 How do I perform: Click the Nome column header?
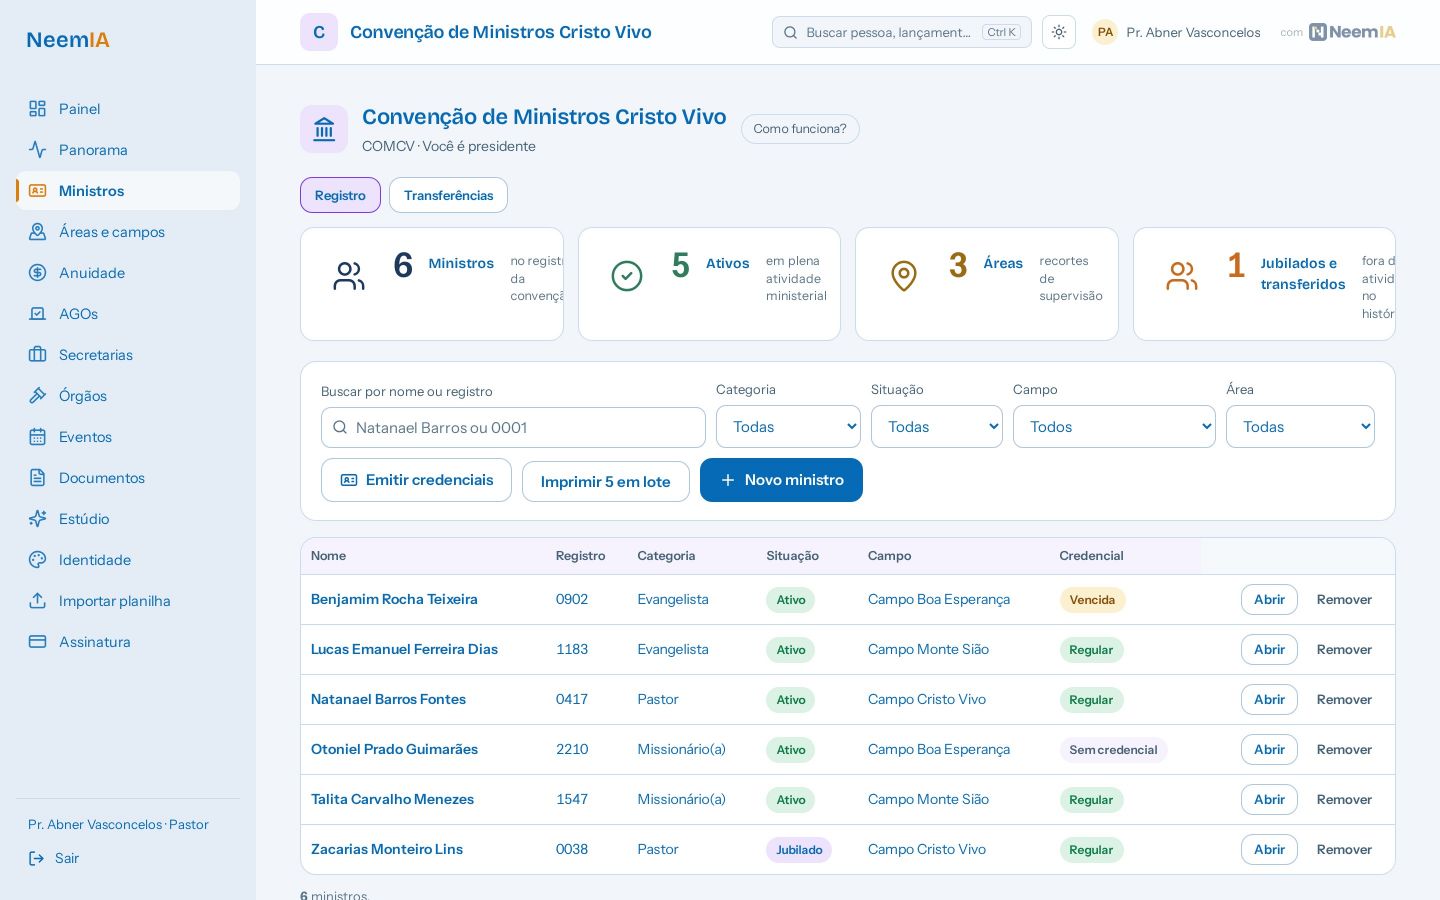[x=328, y=556]
